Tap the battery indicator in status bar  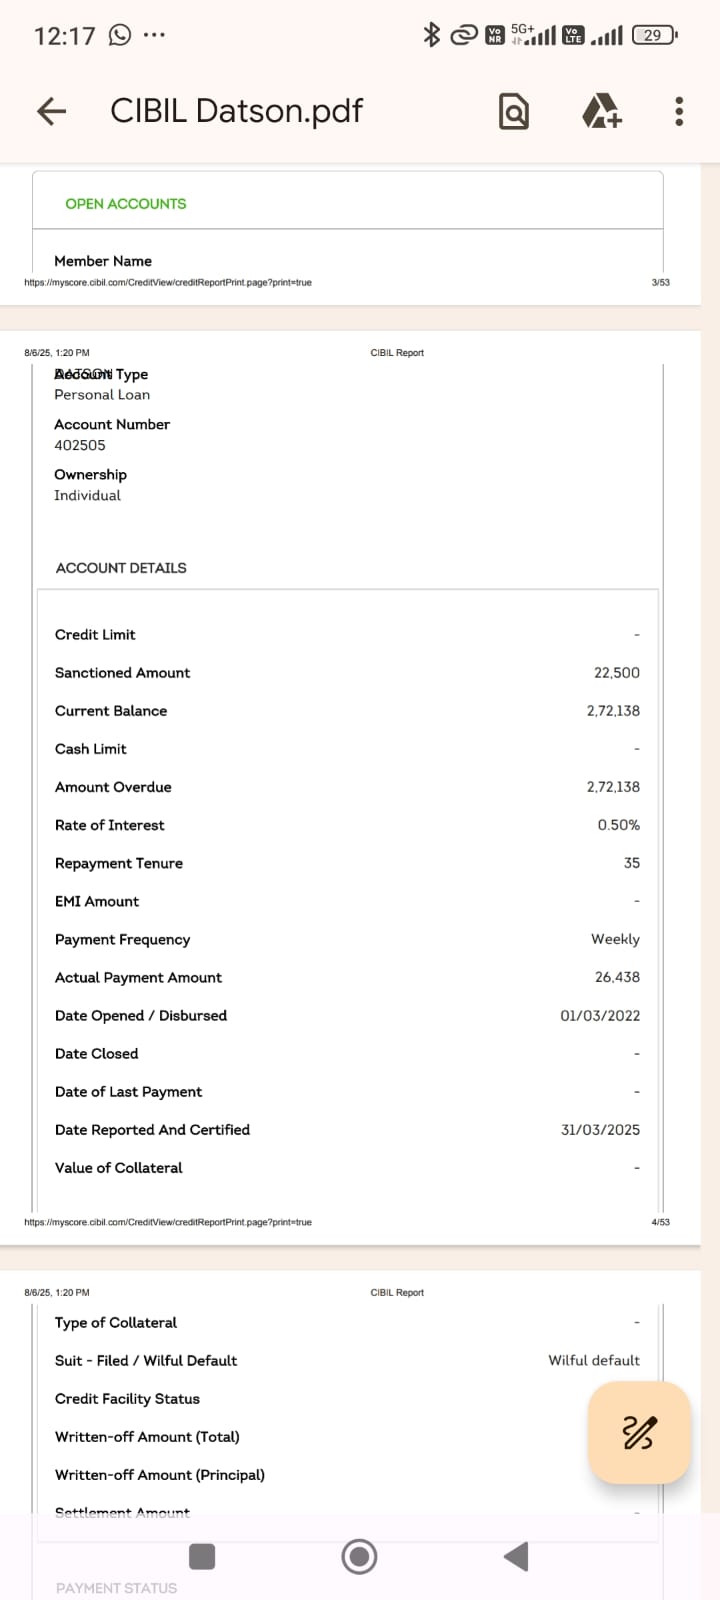point(654,35)
